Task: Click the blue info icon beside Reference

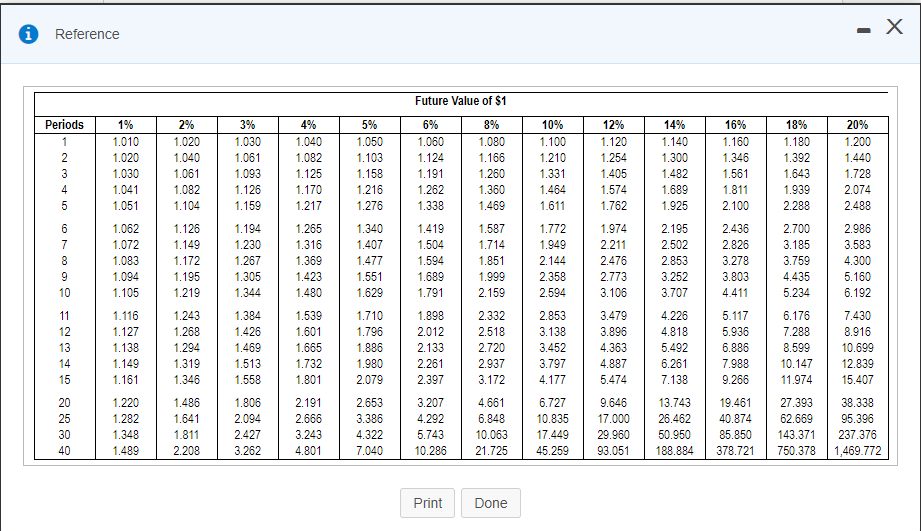Action: [29, 34]
